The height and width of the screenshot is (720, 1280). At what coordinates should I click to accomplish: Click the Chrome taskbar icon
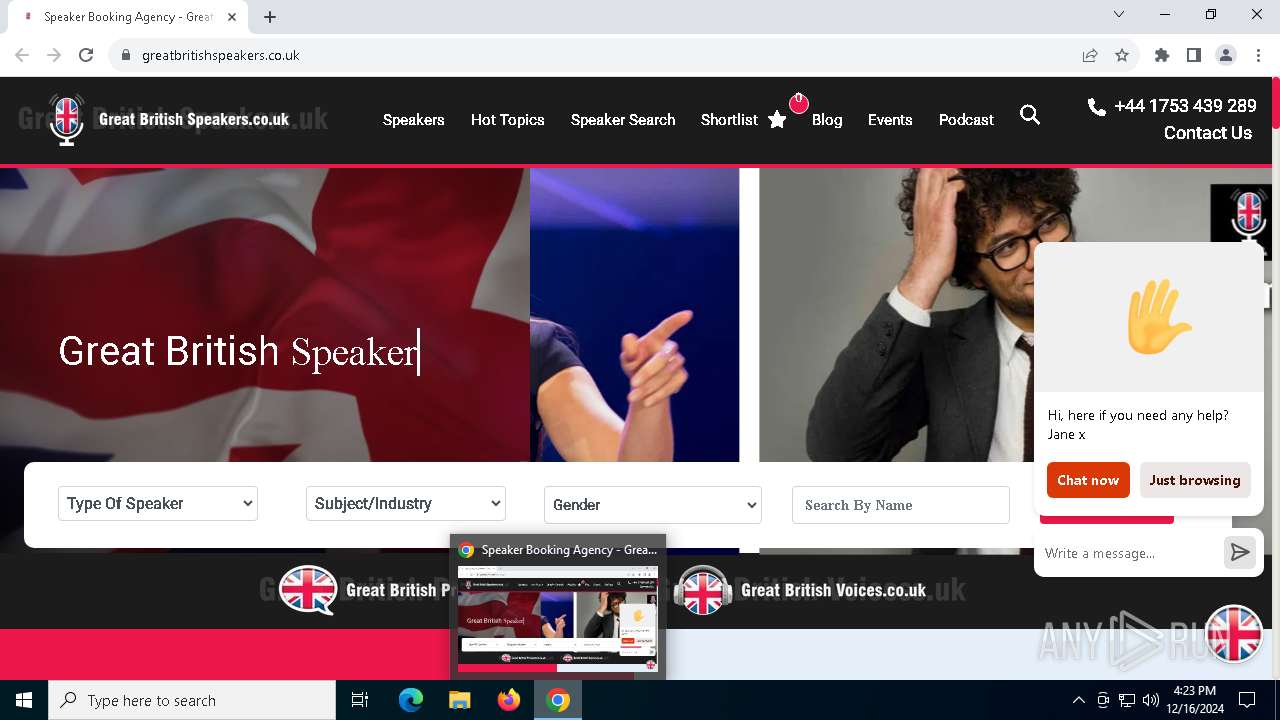coord(558,700)
